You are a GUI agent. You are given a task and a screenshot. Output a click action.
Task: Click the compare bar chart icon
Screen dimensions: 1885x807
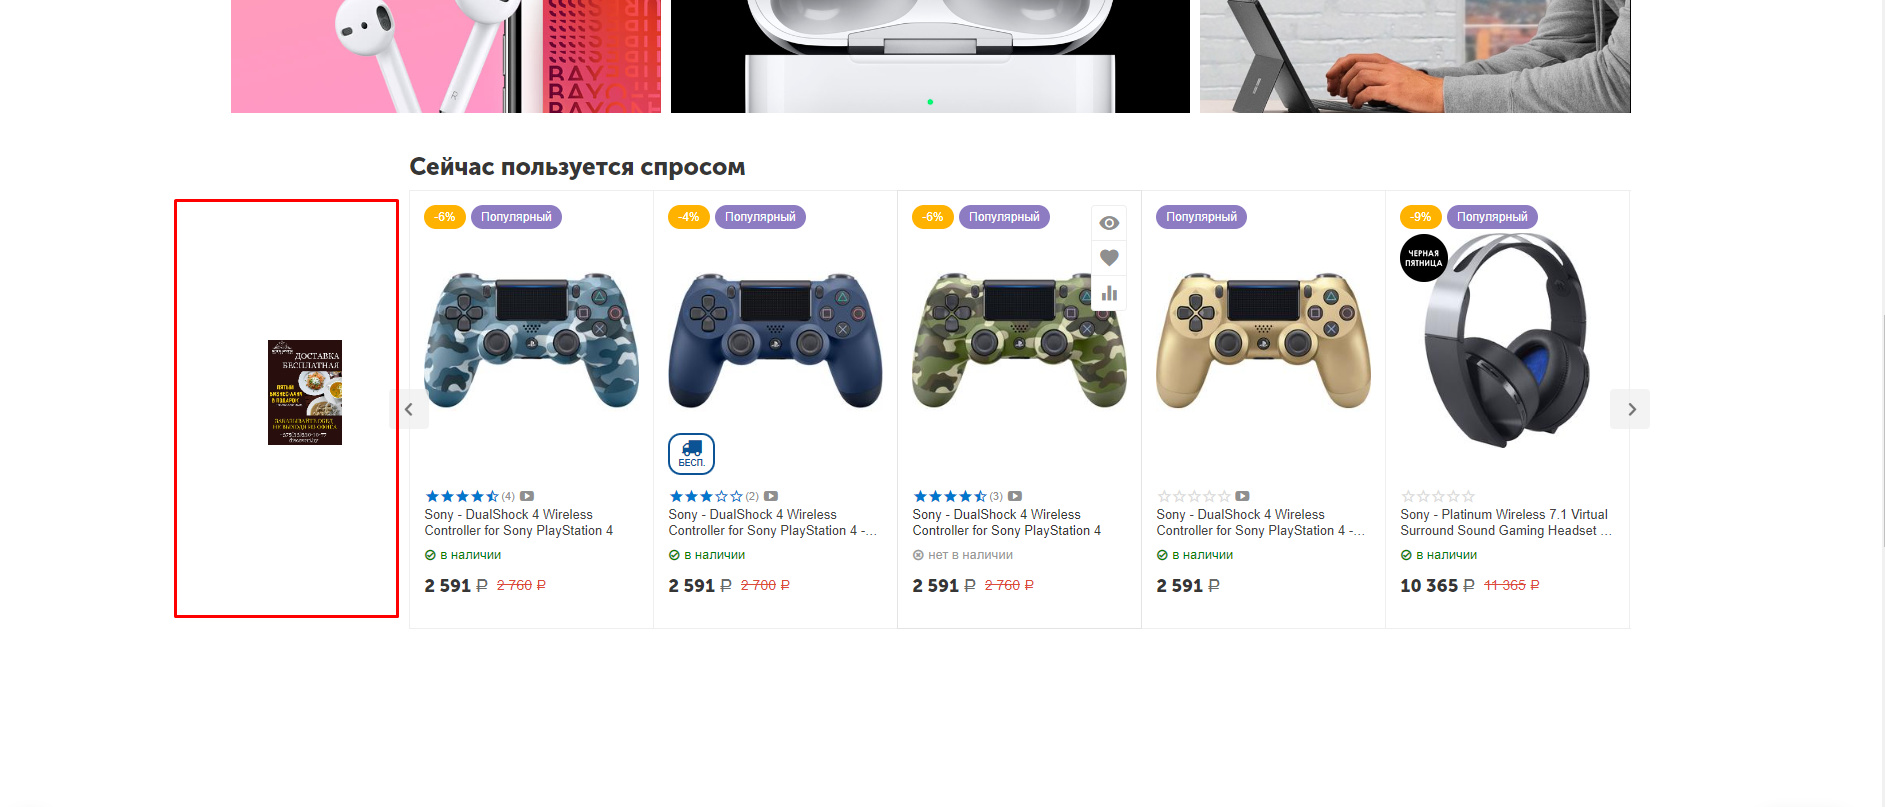(x=1109, y=293)
